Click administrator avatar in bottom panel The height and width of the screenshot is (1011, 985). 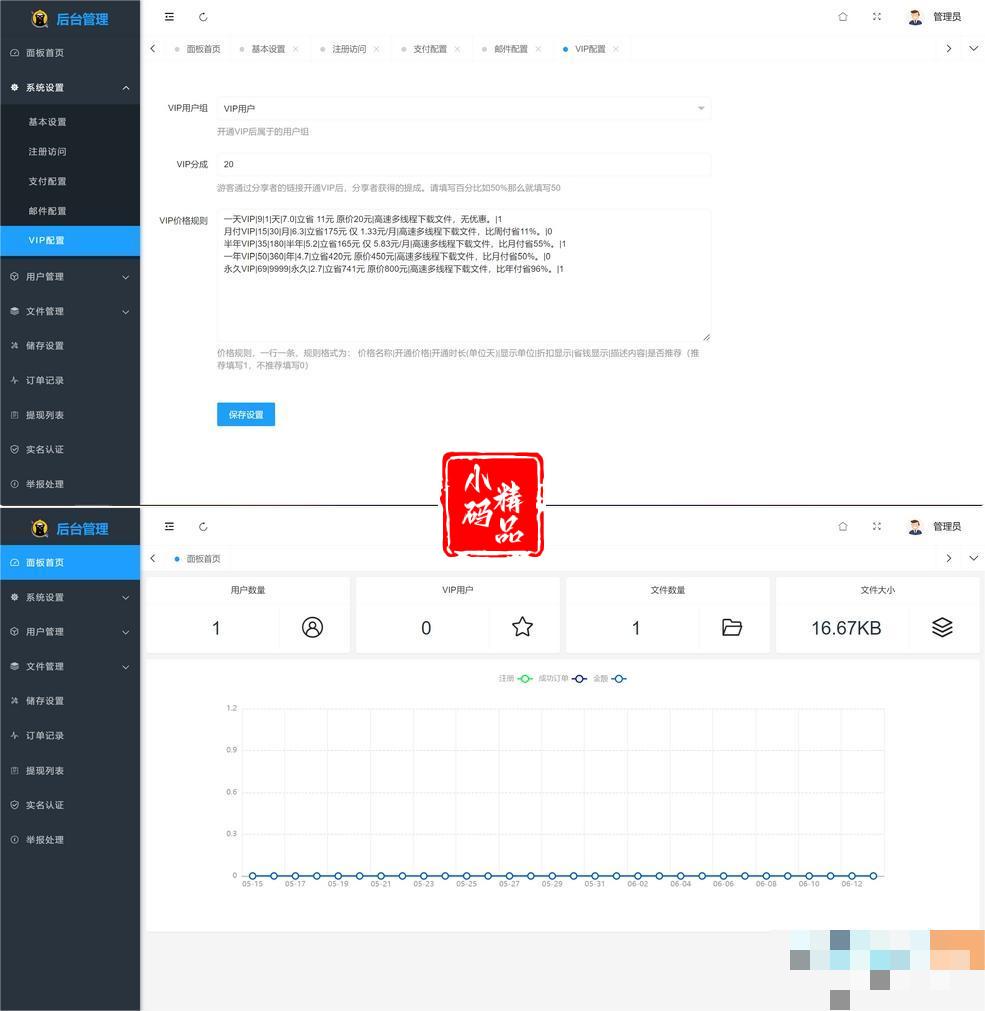915,527
